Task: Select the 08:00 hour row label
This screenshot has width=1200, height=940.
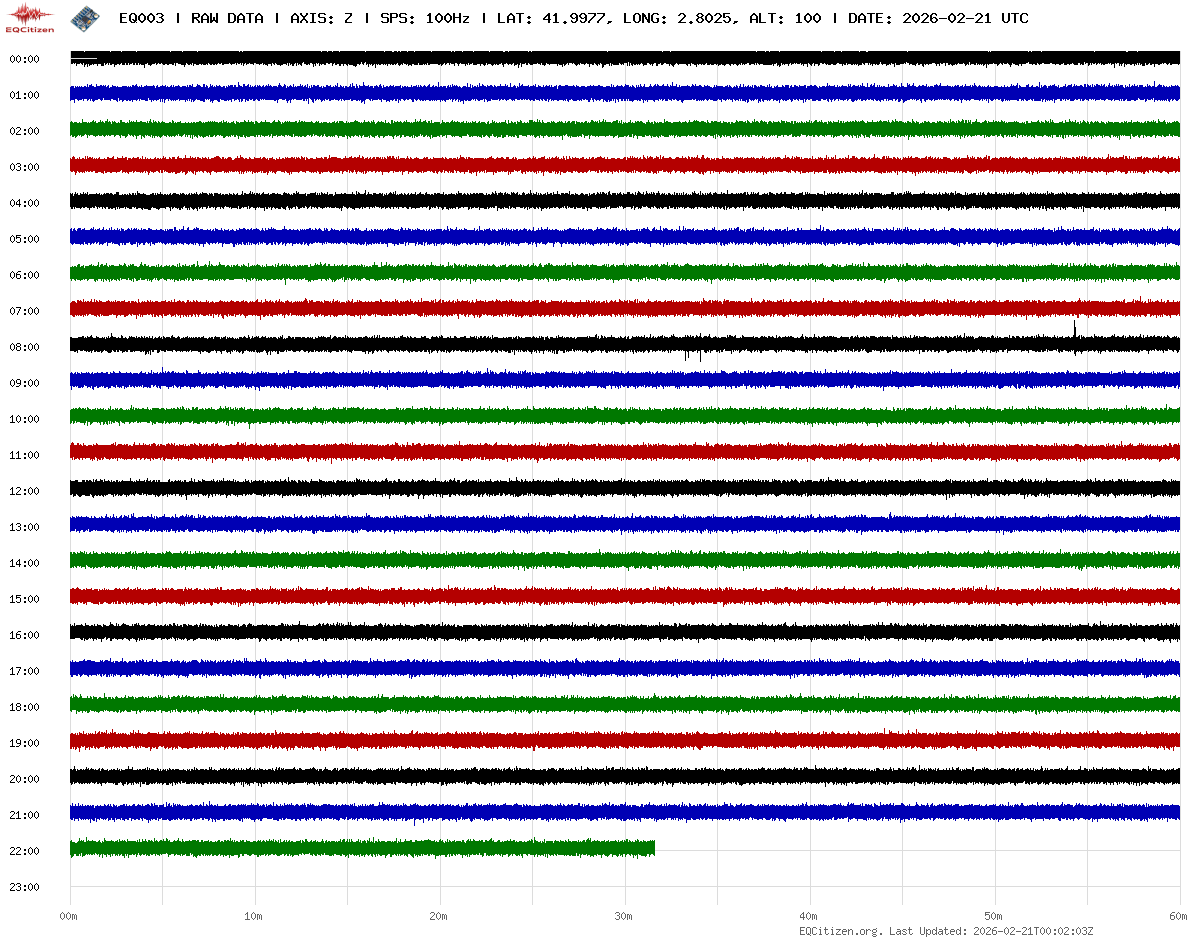Action: tap(24, 348)
